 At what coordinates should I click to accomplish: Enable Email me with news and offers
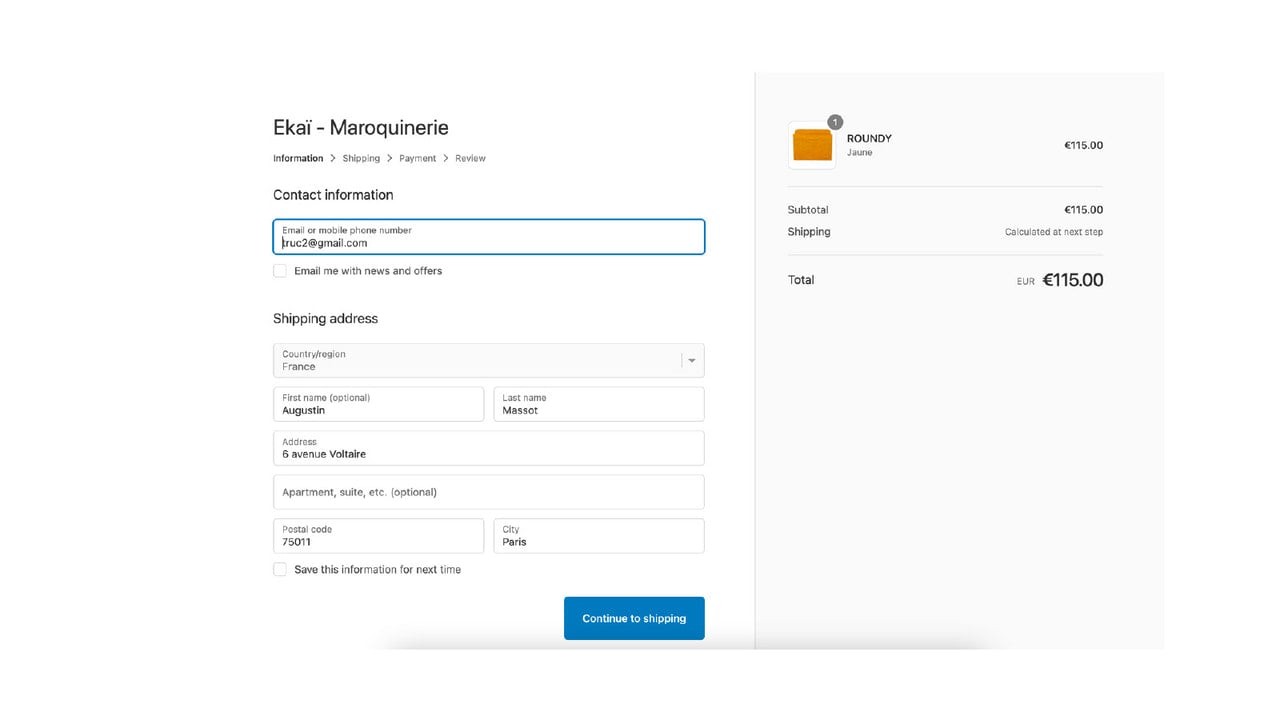point(280,271)
